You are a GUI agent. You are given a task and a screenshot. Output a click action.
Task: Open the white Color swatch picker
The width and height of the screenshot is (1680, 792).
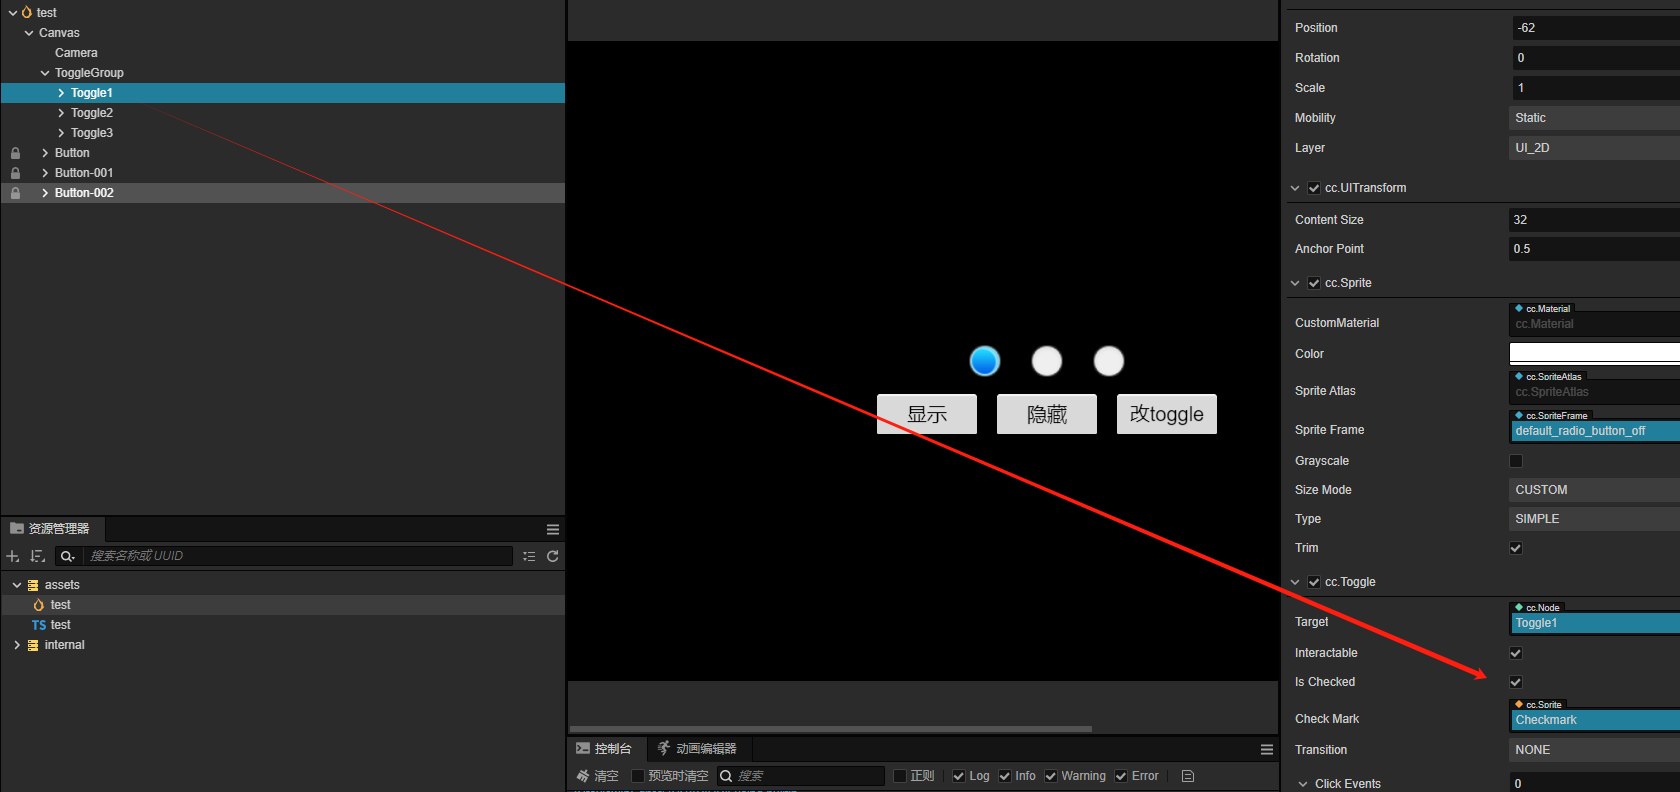coord(1594,353)
